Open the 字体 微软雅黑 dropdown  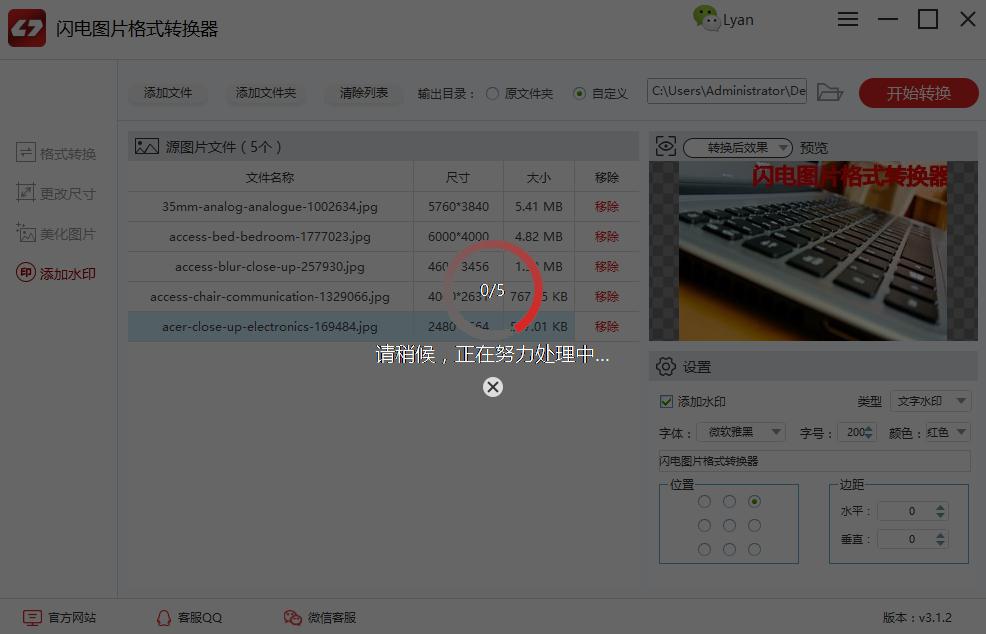(741, 432)
